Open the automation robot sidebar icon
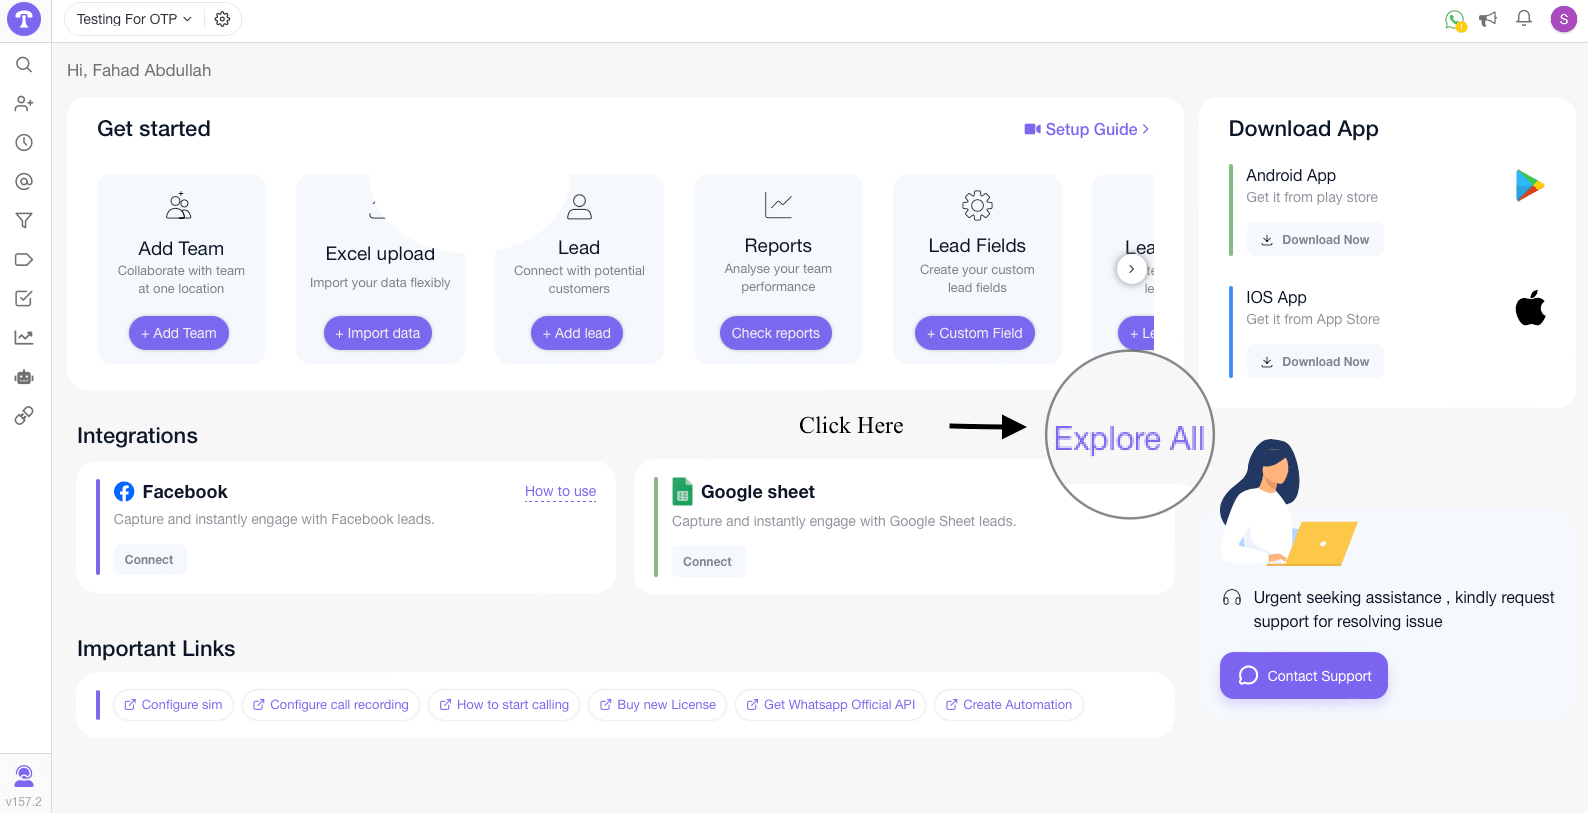Viewport: 1588px width, 813px height. pos(24,377)
